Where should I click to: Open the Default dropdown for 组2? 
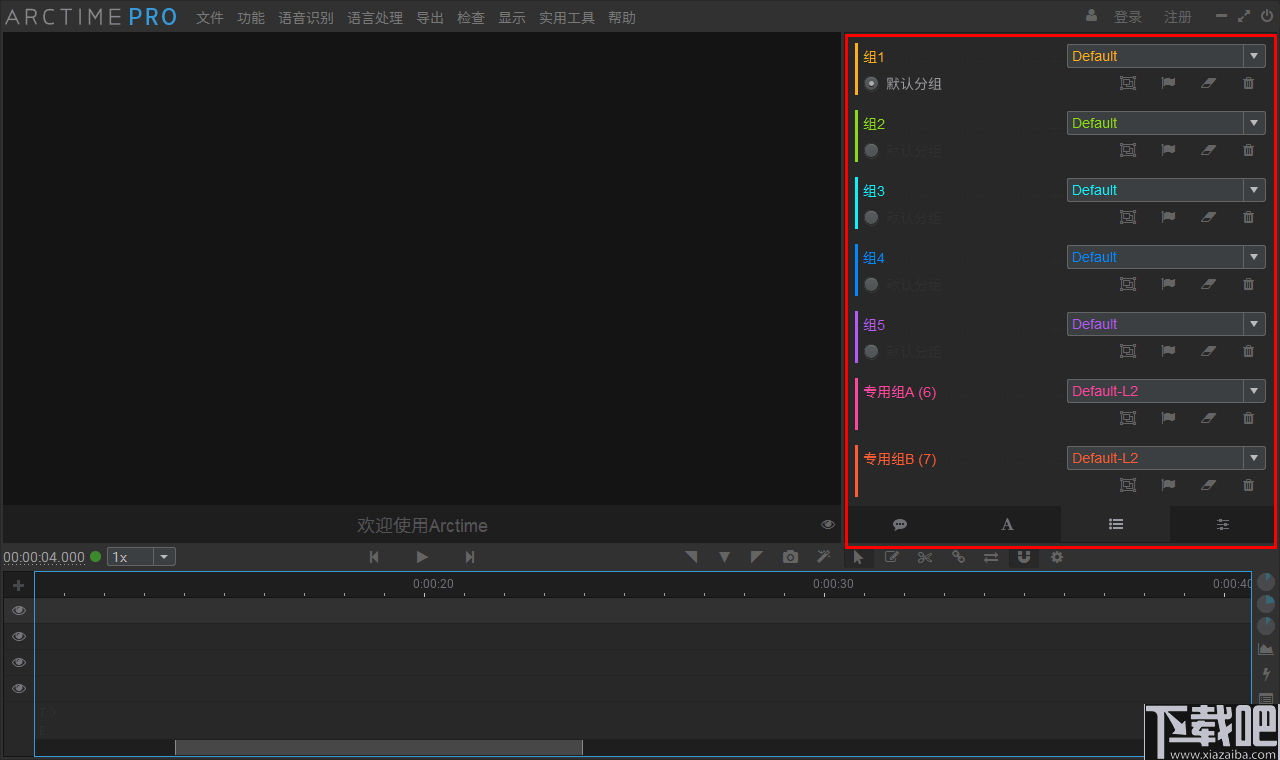[1253, 122]
